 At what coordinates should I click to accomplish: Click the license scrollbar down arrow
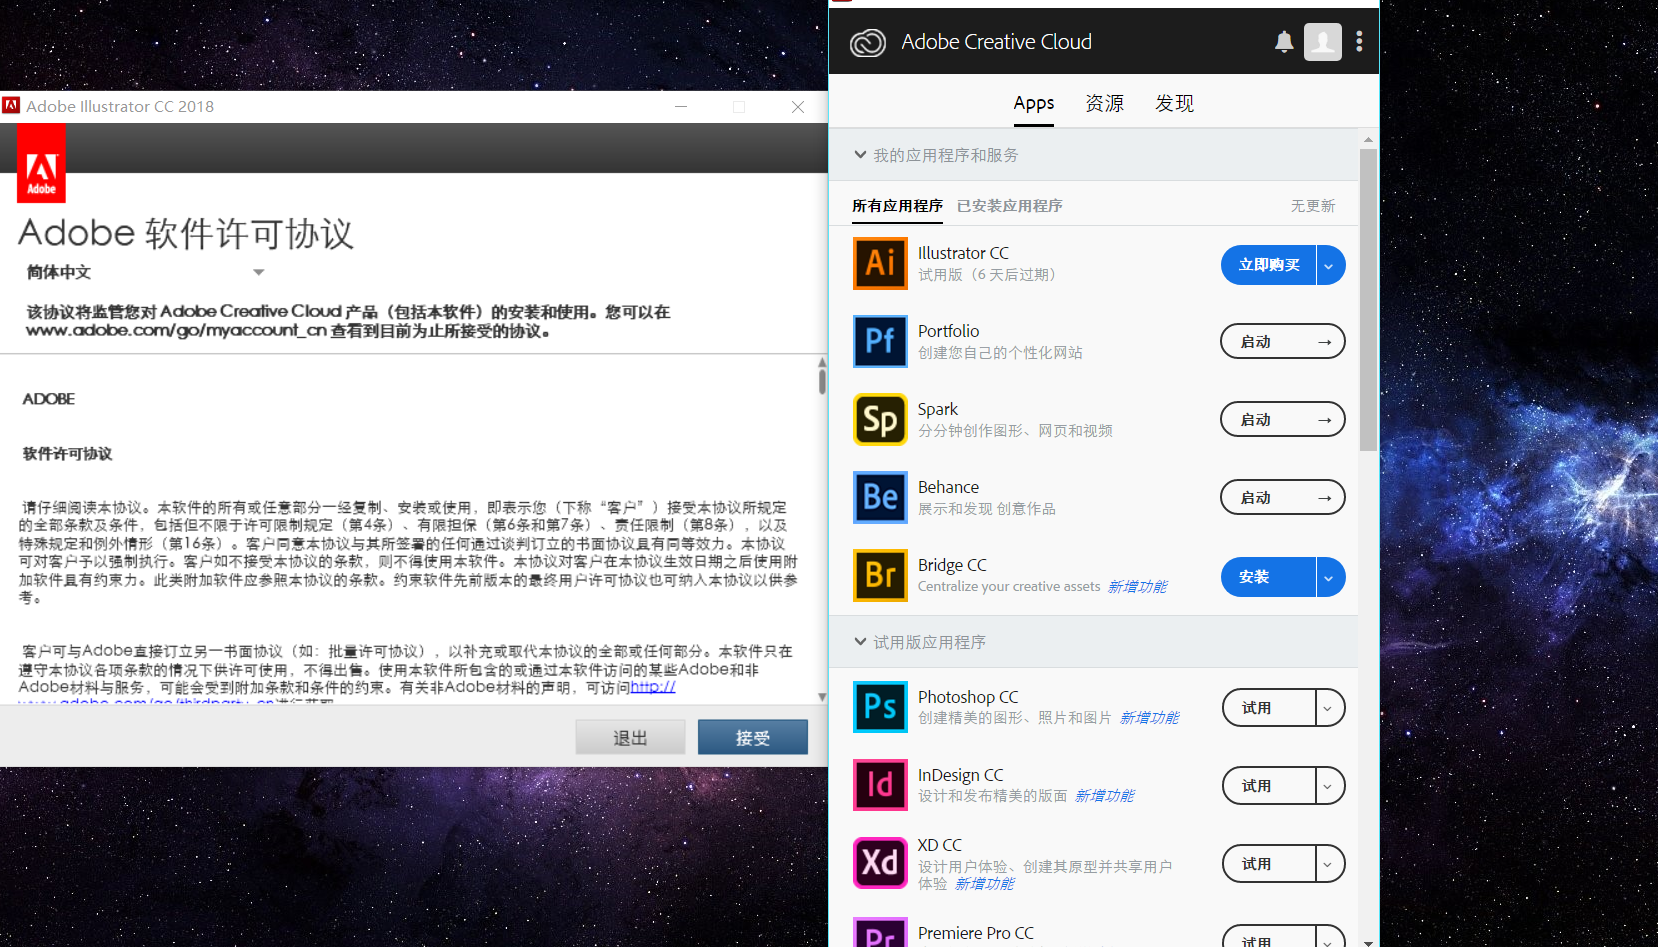tap(822, 697)
